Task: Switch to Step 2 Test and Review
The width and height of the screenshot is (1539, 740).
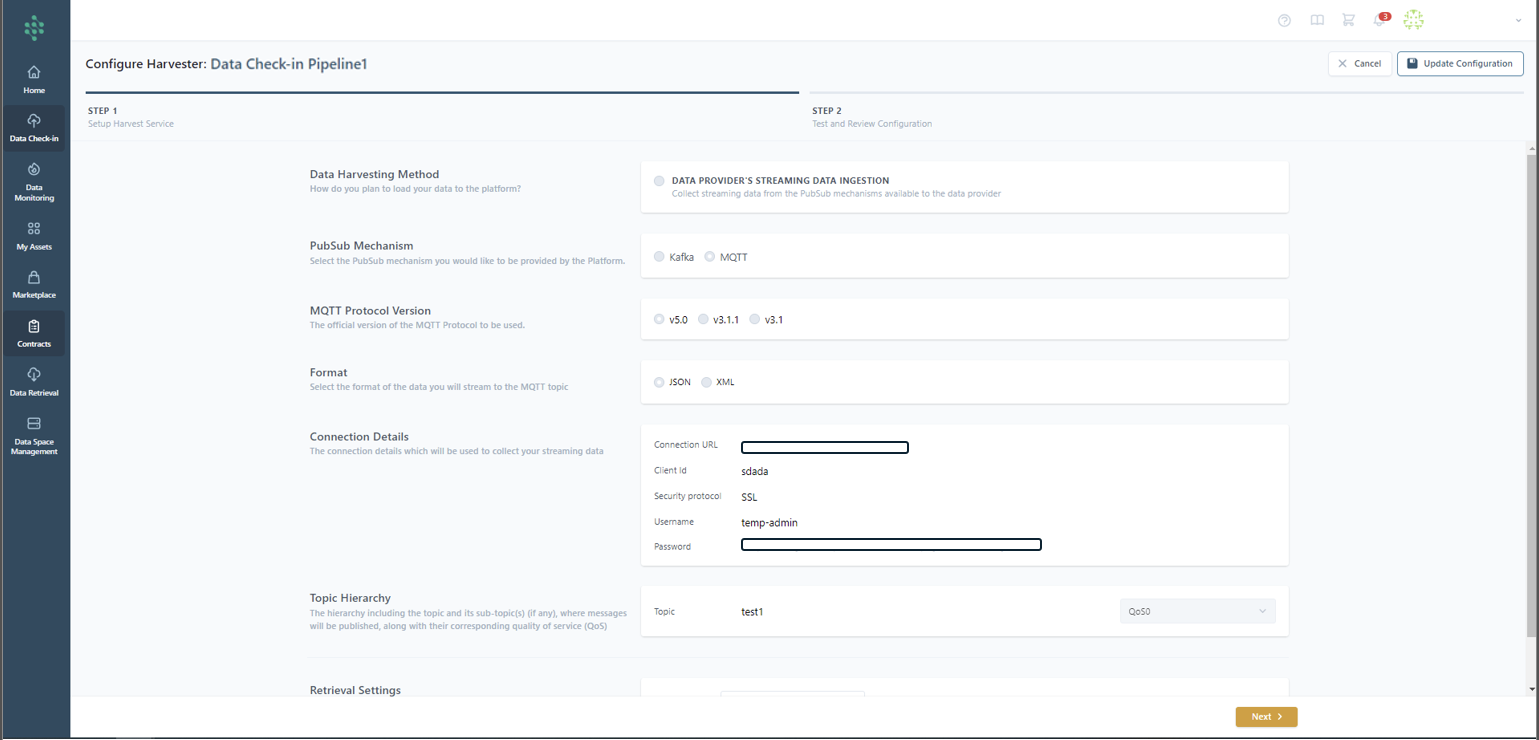Action: [871, 117]
